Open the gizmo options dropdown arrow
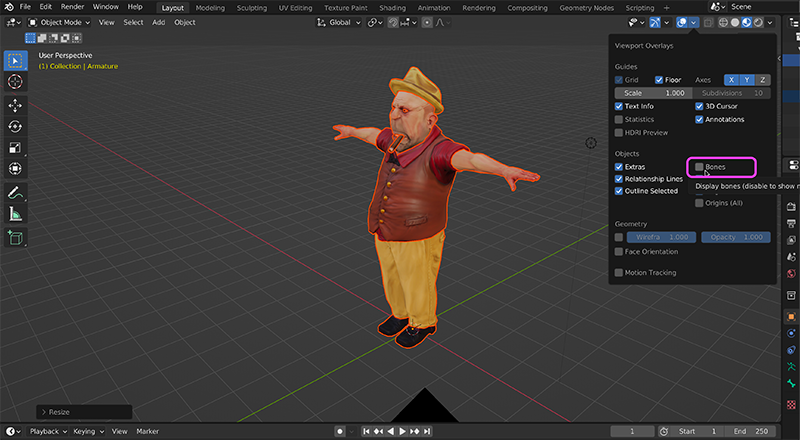The width and height of the screenshot is (800, 440). point(666,22)
